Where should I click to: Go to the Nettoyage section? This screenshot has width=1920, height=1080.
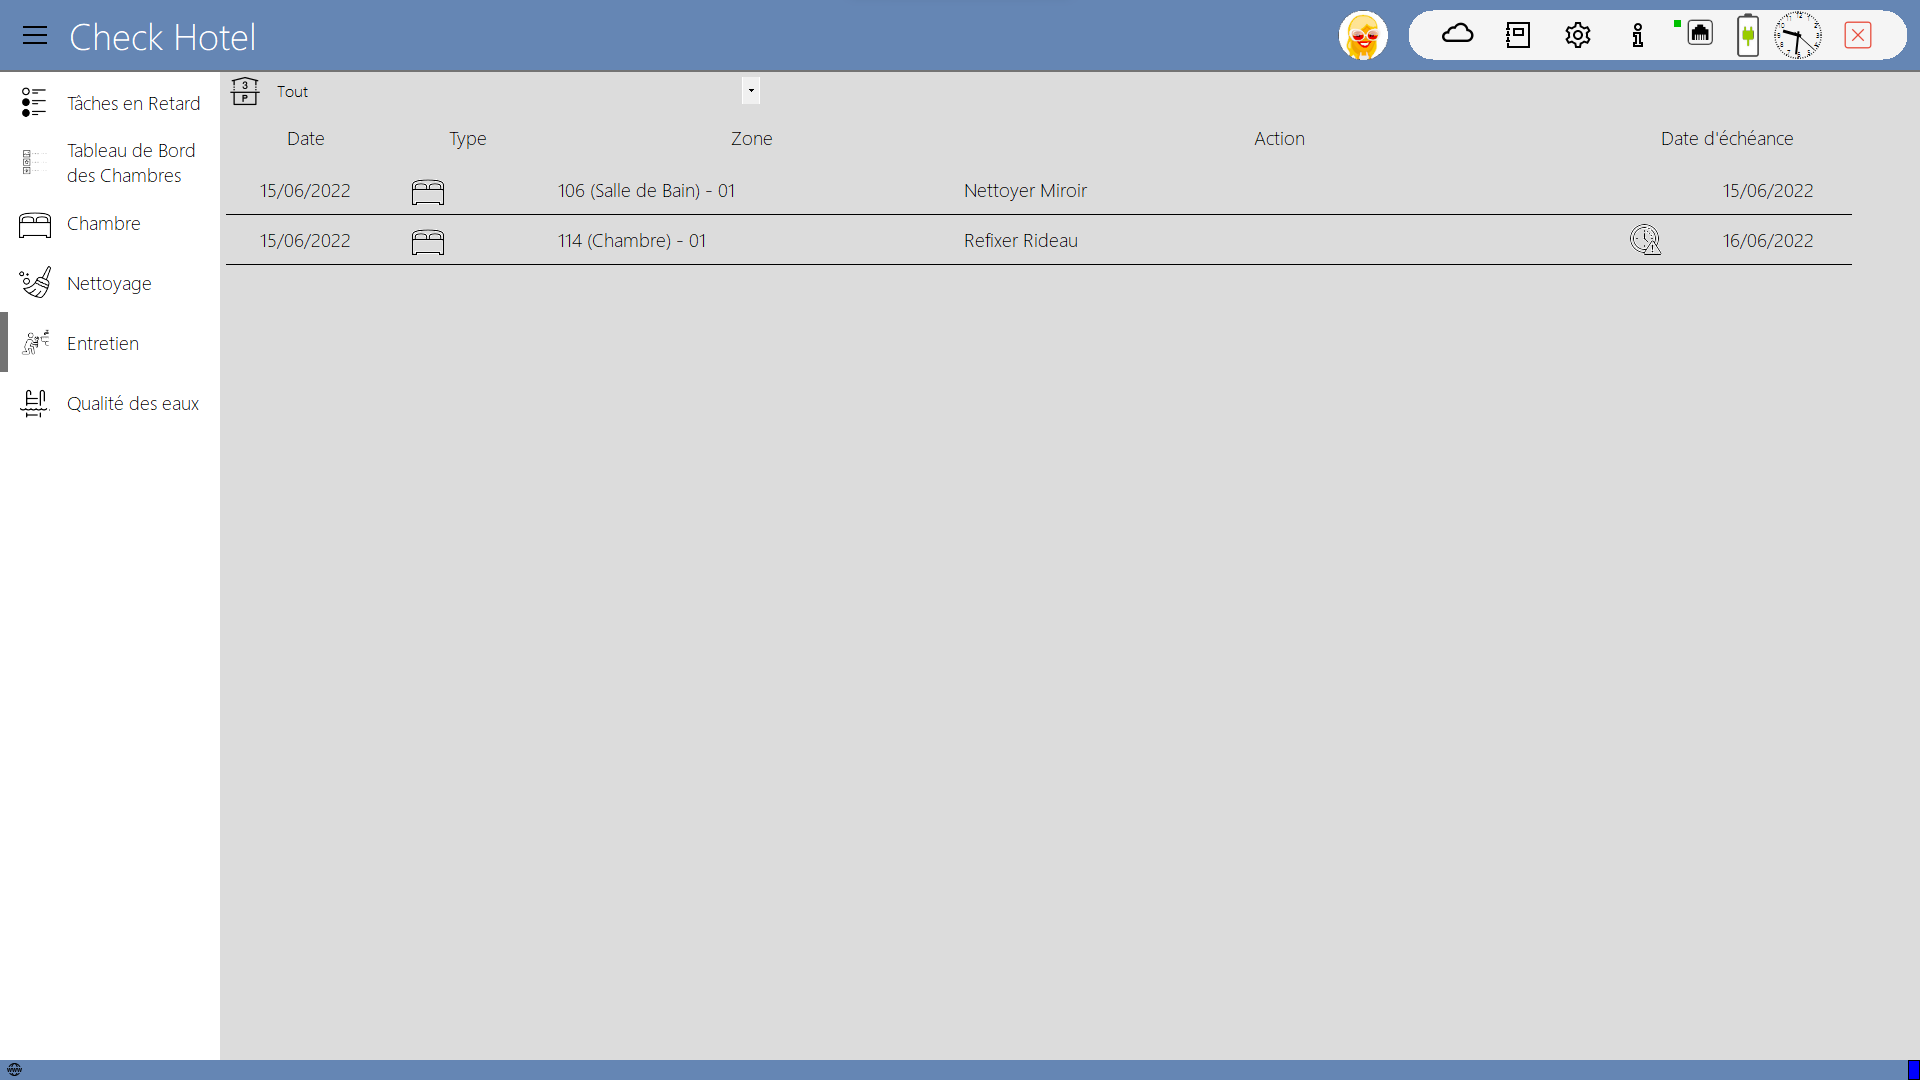(x=109, y=283)
